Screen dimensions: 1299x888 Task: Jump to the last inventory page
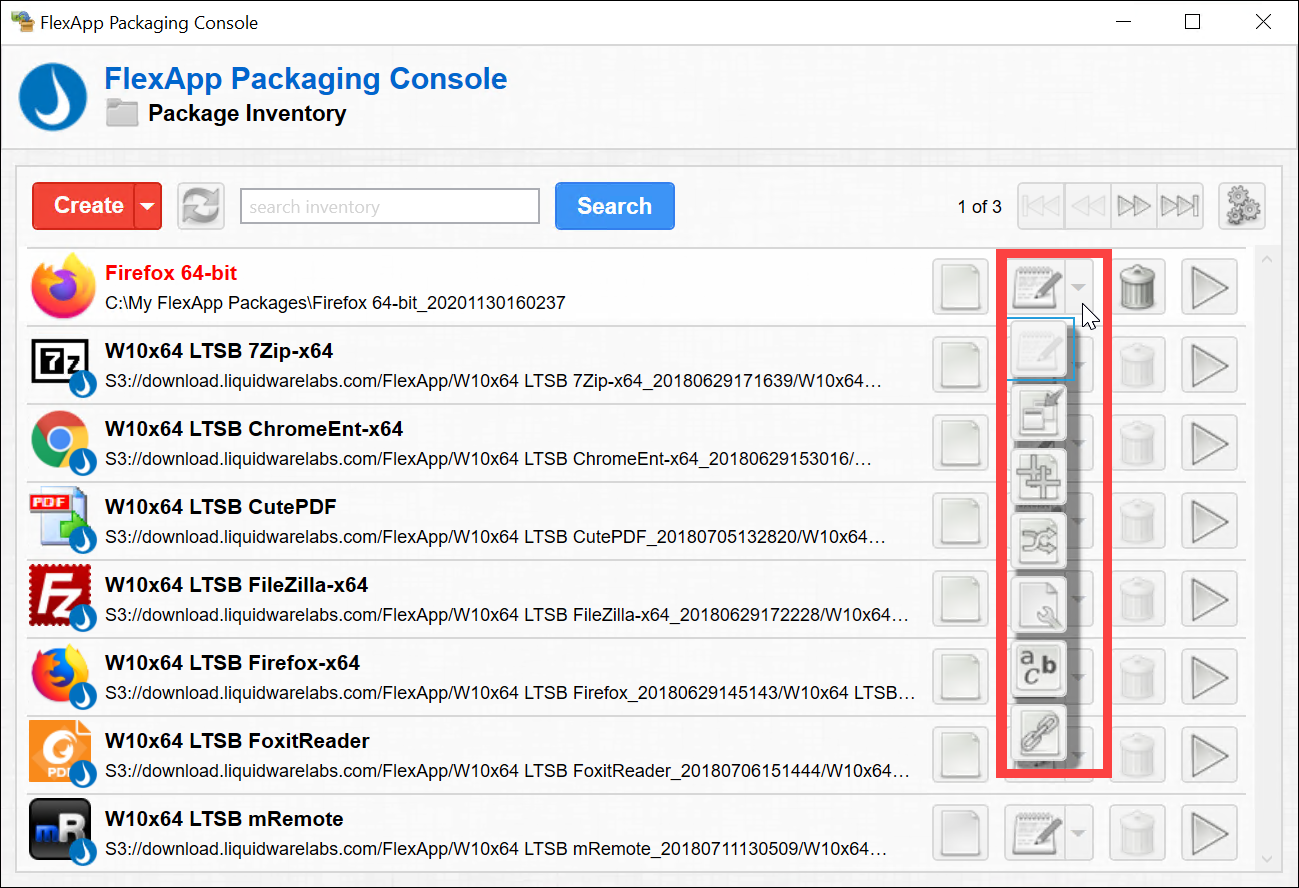[1179, 207]
